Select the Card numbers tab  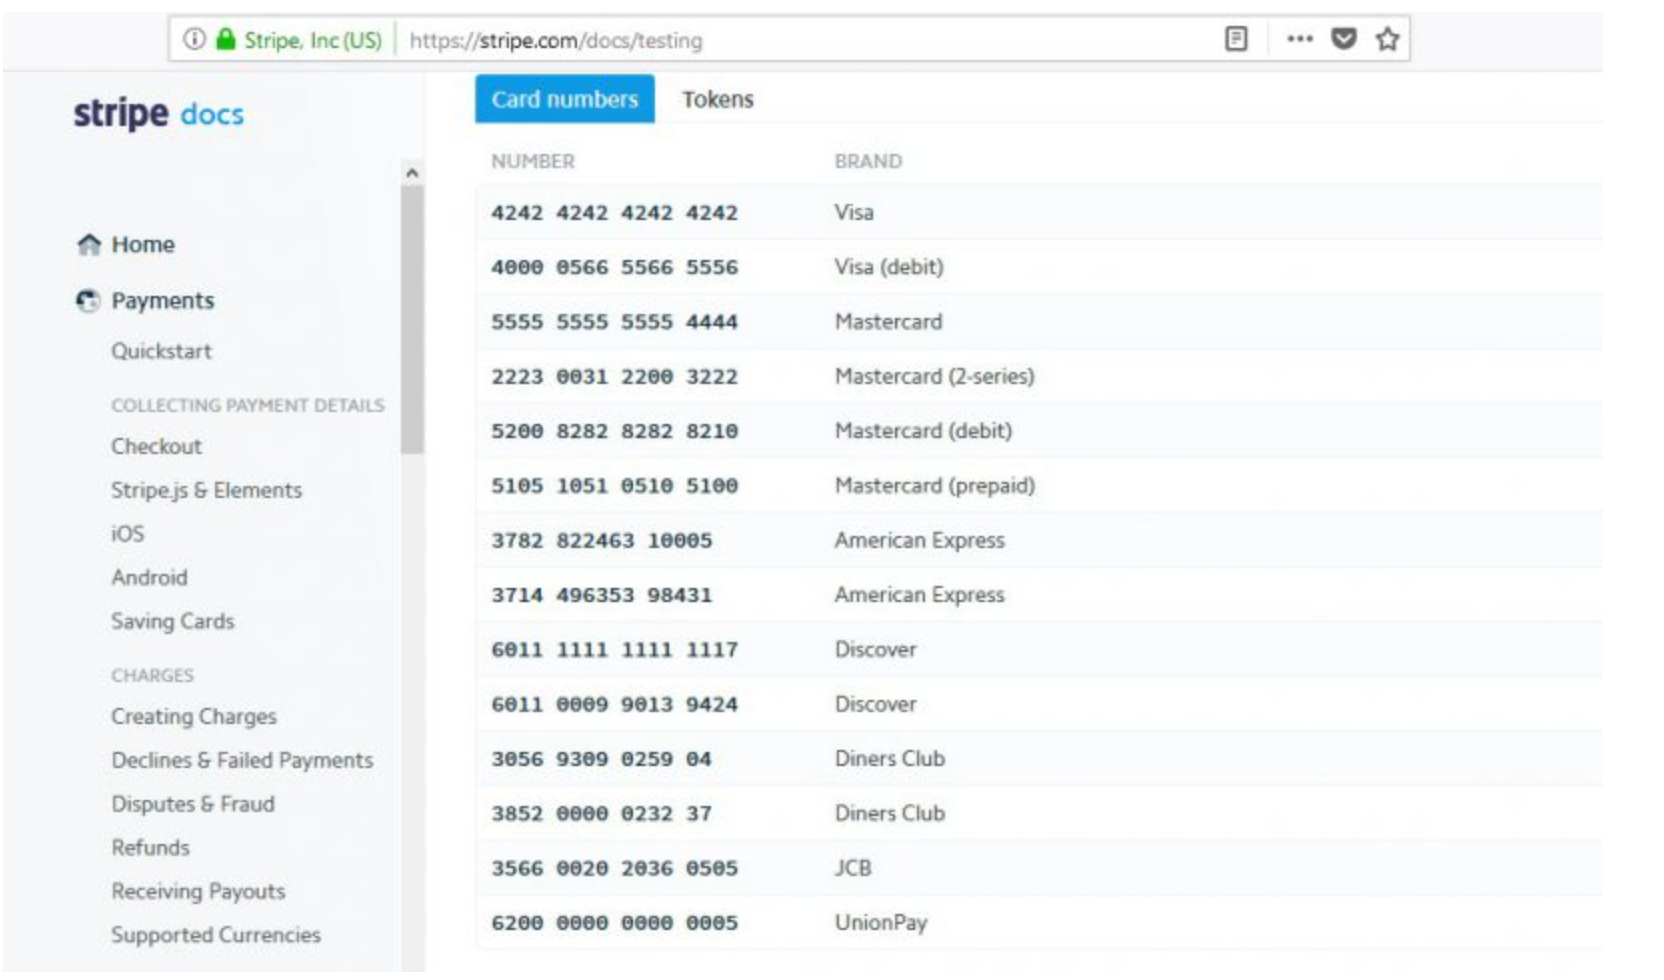point(564,100)
